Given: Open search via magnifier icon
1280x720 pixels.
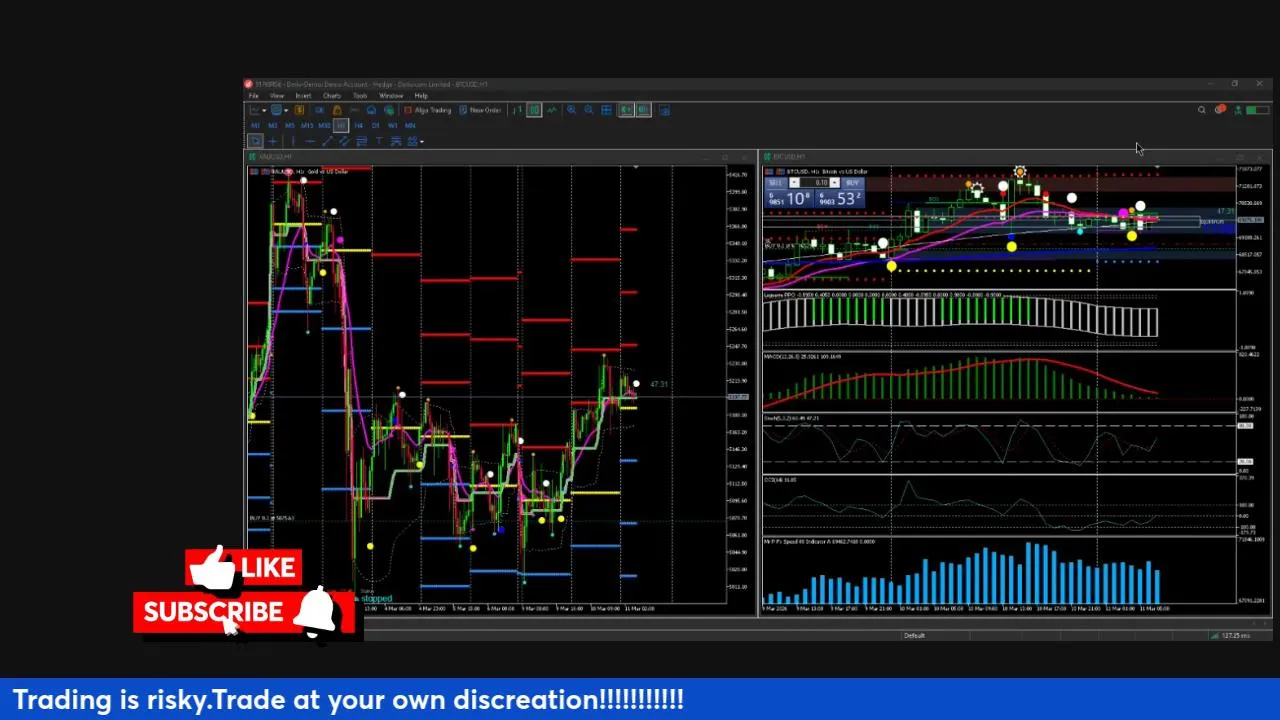Looking at the screenshot, I should pyautogui.click(x=1201, y=110).
